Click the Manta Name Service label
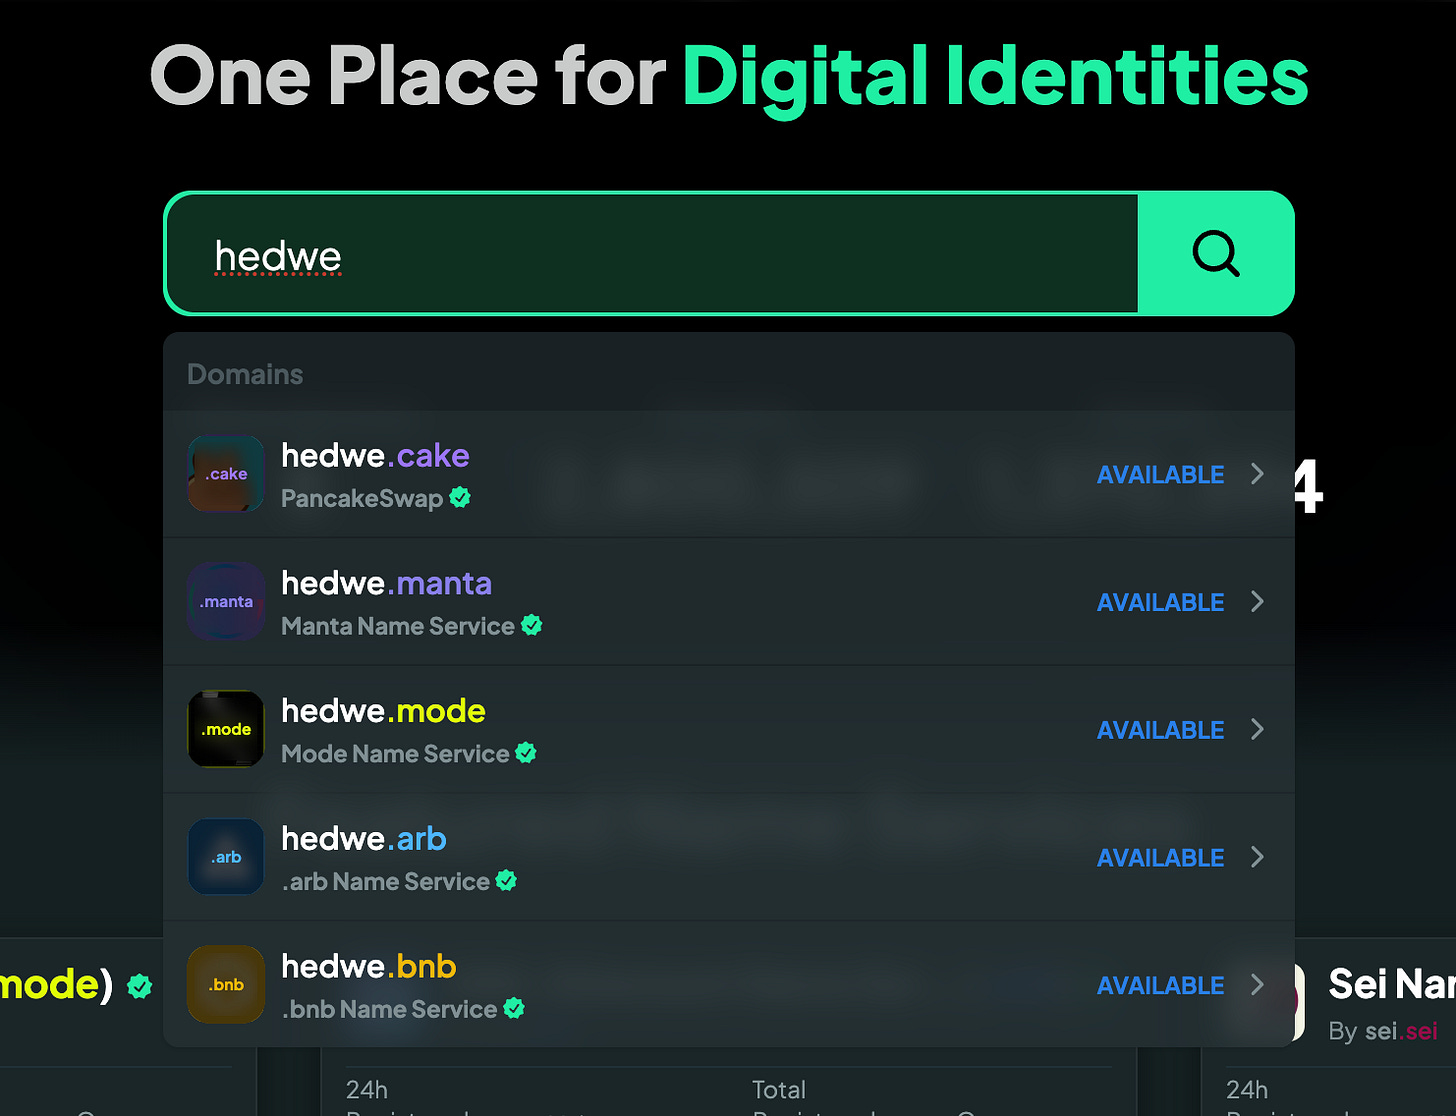The width and height of the screenshot is (1456, 1116). click(x=398, y=626)
